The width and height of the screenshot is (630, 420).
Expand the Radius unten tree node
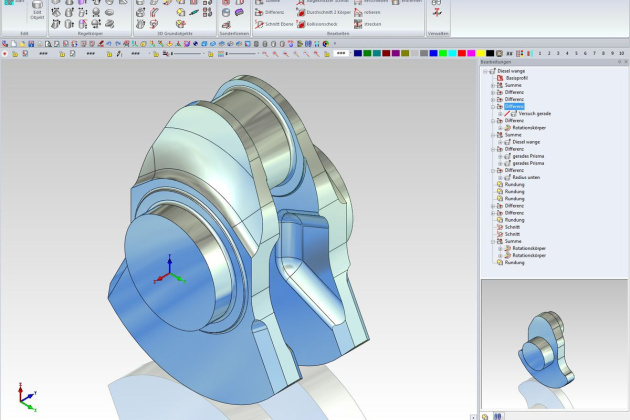[499, 177]
